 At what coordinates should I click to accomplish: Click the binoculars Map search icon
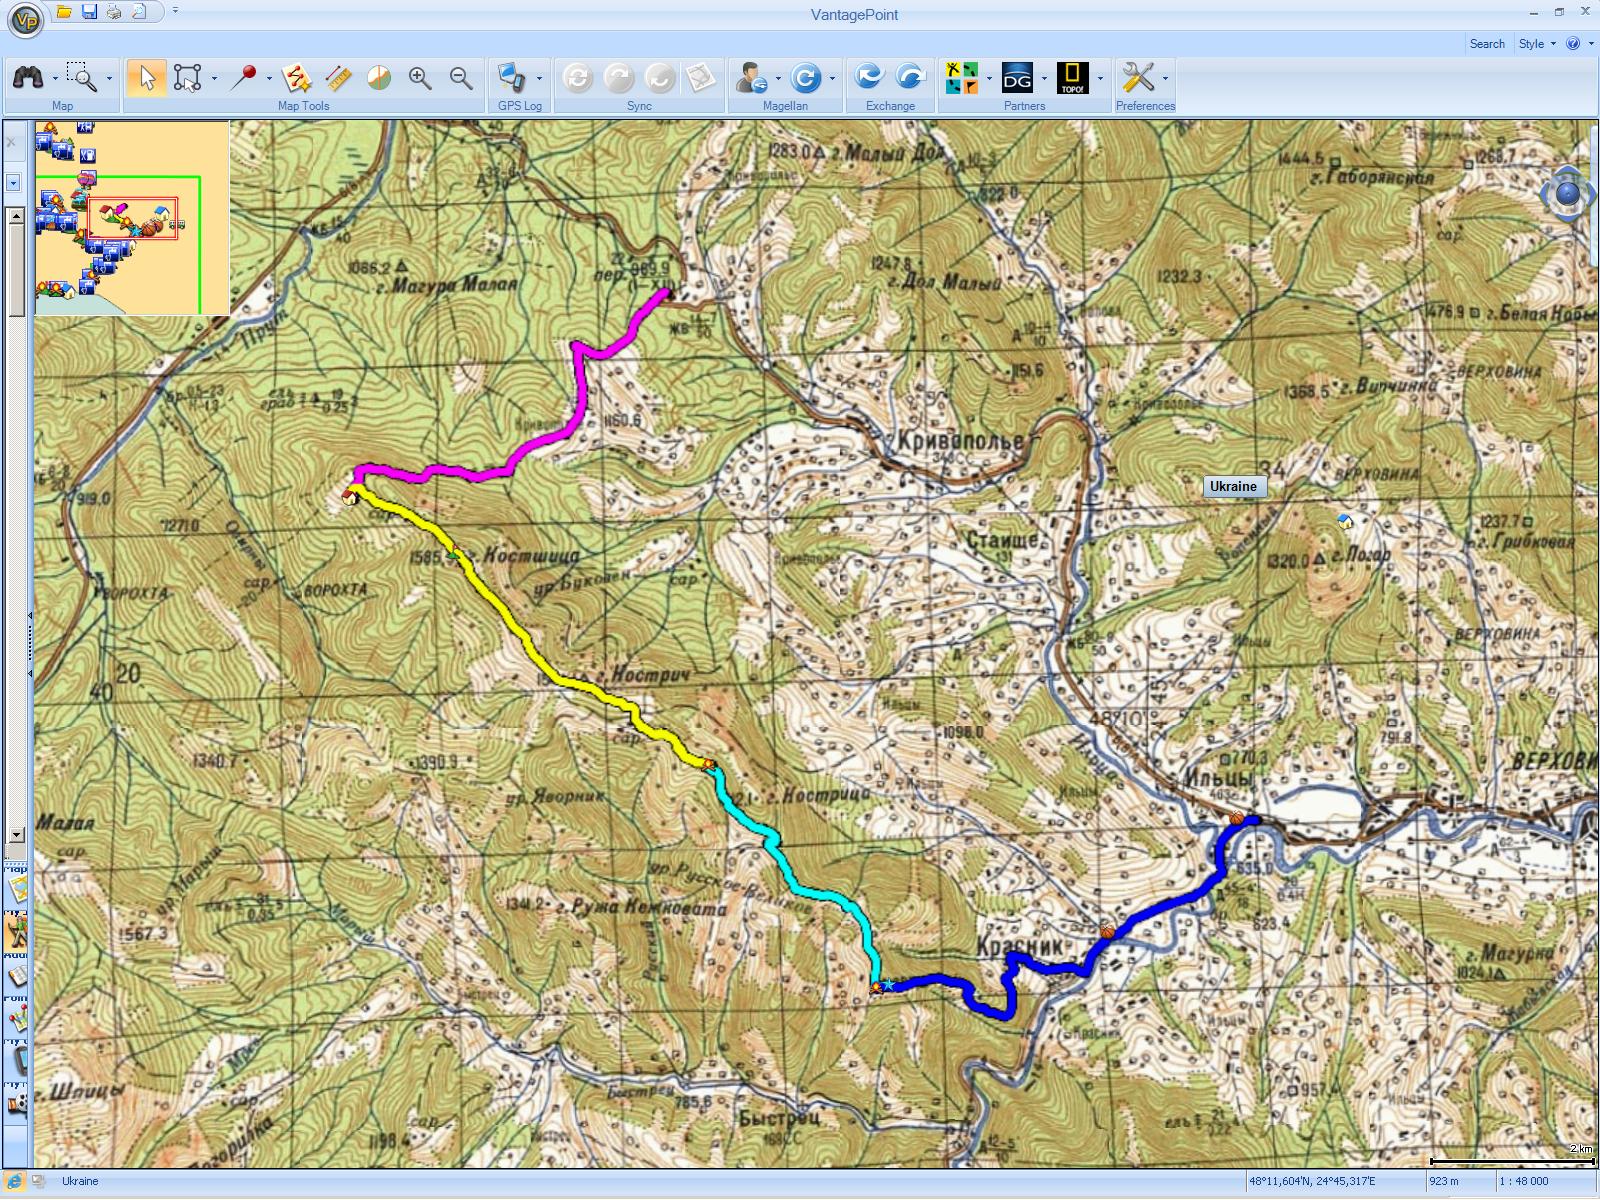coord(28,78)
